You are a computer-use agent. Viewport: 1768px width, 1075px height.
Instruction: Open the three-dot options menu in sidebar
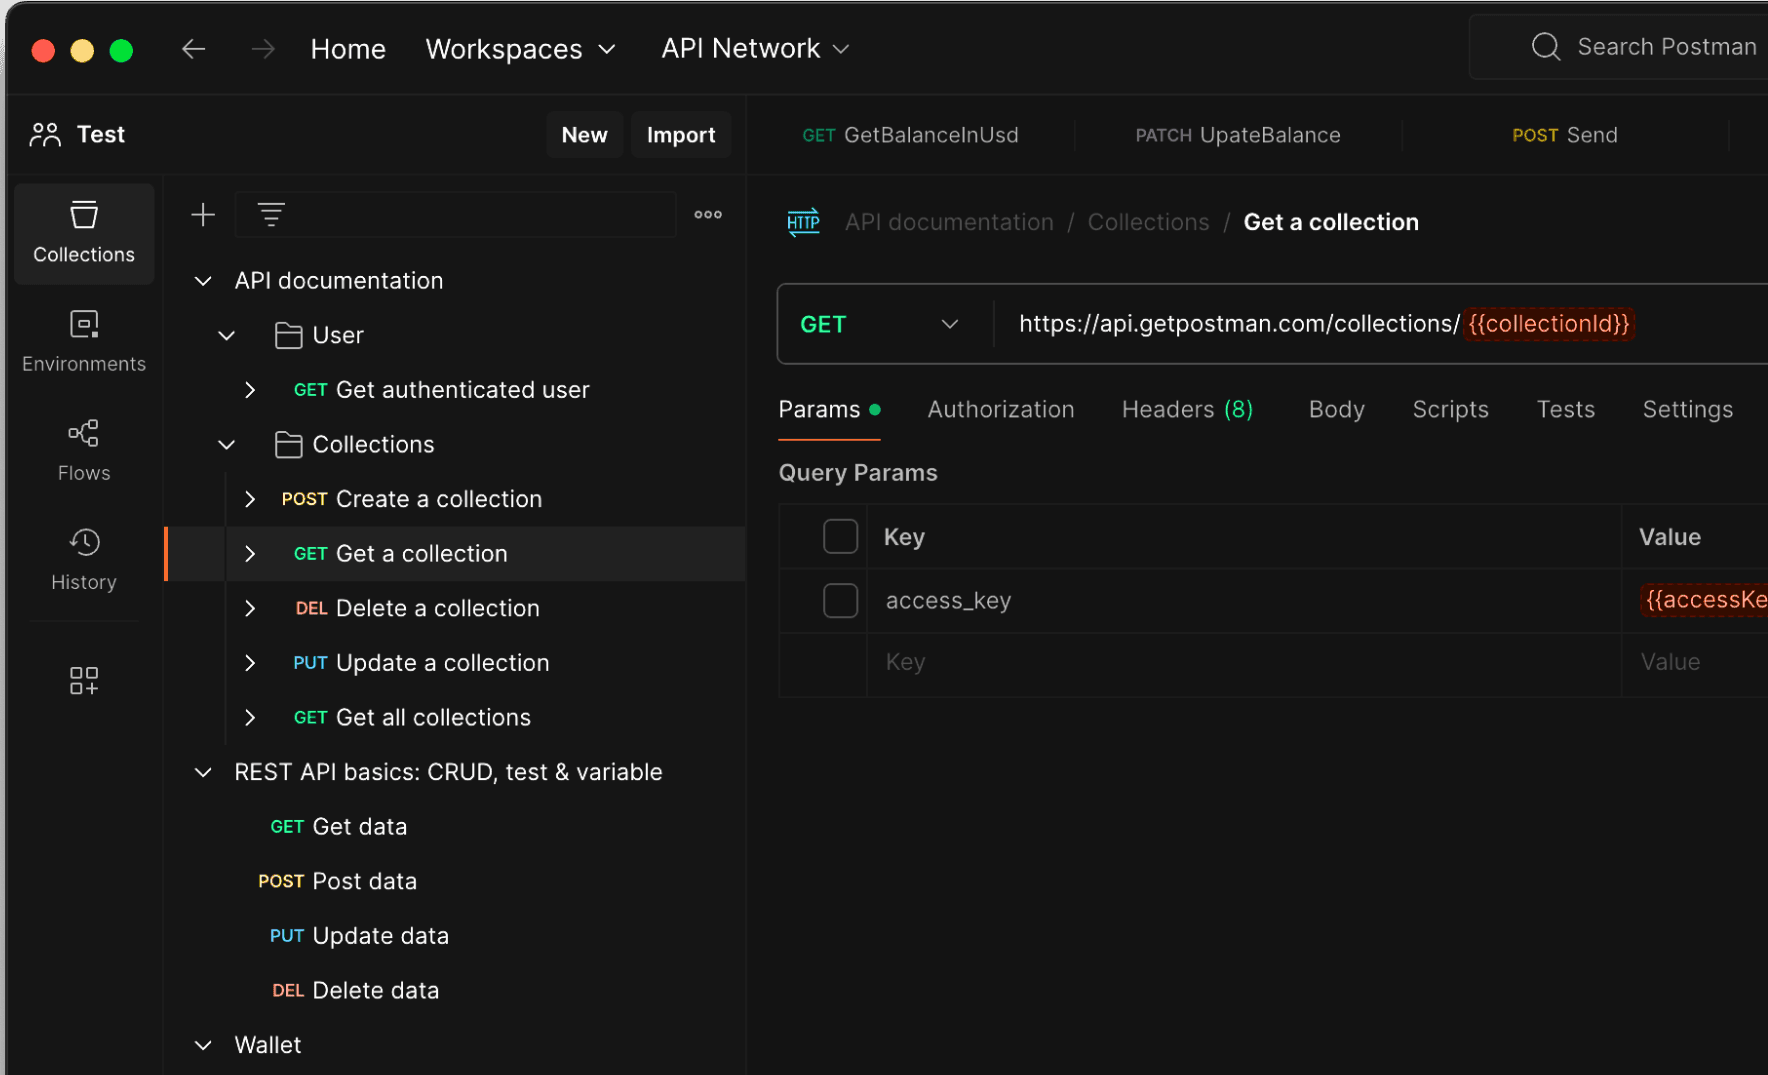click(708, 214)
